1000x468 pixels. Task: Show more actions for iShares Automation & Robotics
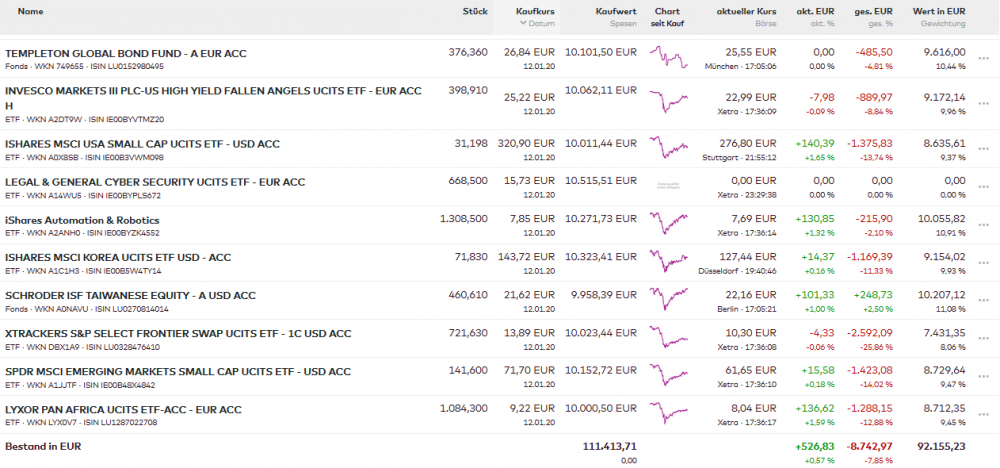coord(984,225)
